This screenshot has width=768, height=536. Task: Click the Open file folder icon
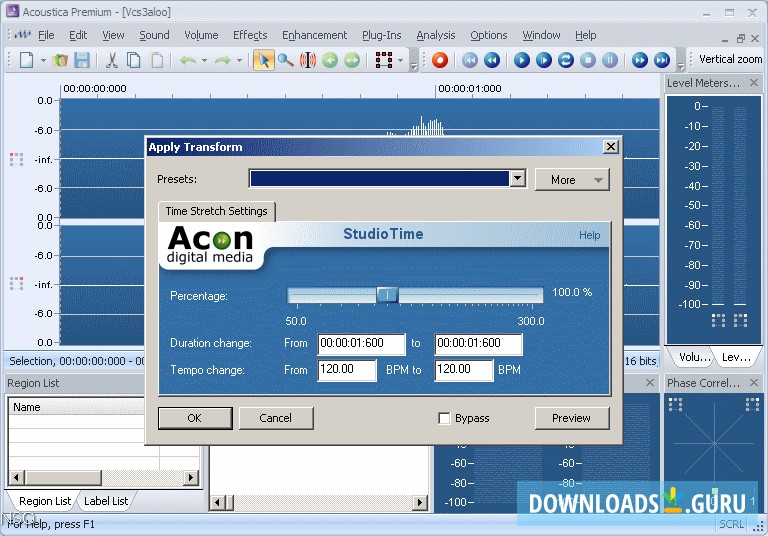pyautogui.click(x=60, y=60)
